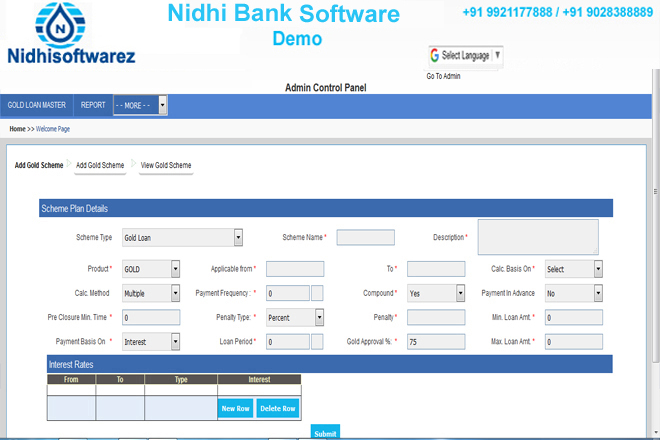
Task: Click the small box beside Payment Frequency
Action: (x=317, y=293)
